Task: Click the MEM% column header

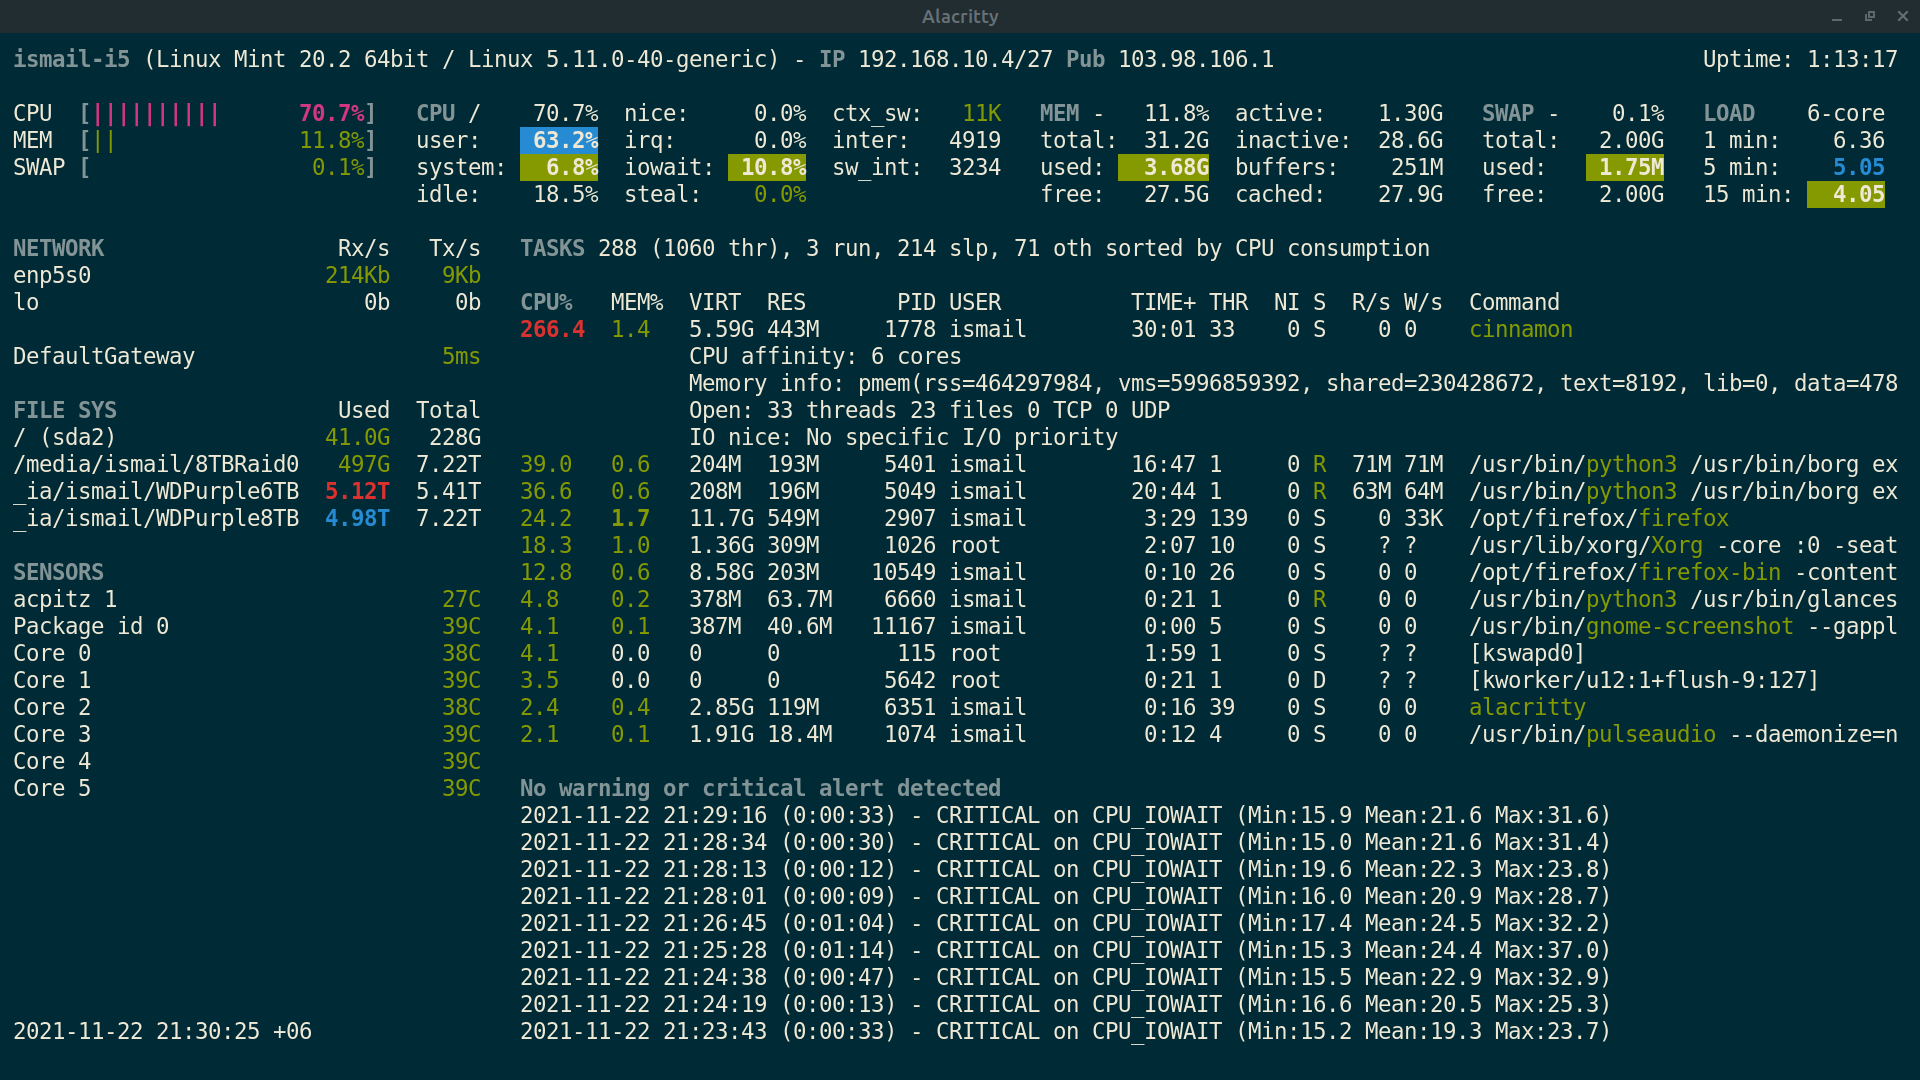Action: pyautogui.click(x=637, y=303)
